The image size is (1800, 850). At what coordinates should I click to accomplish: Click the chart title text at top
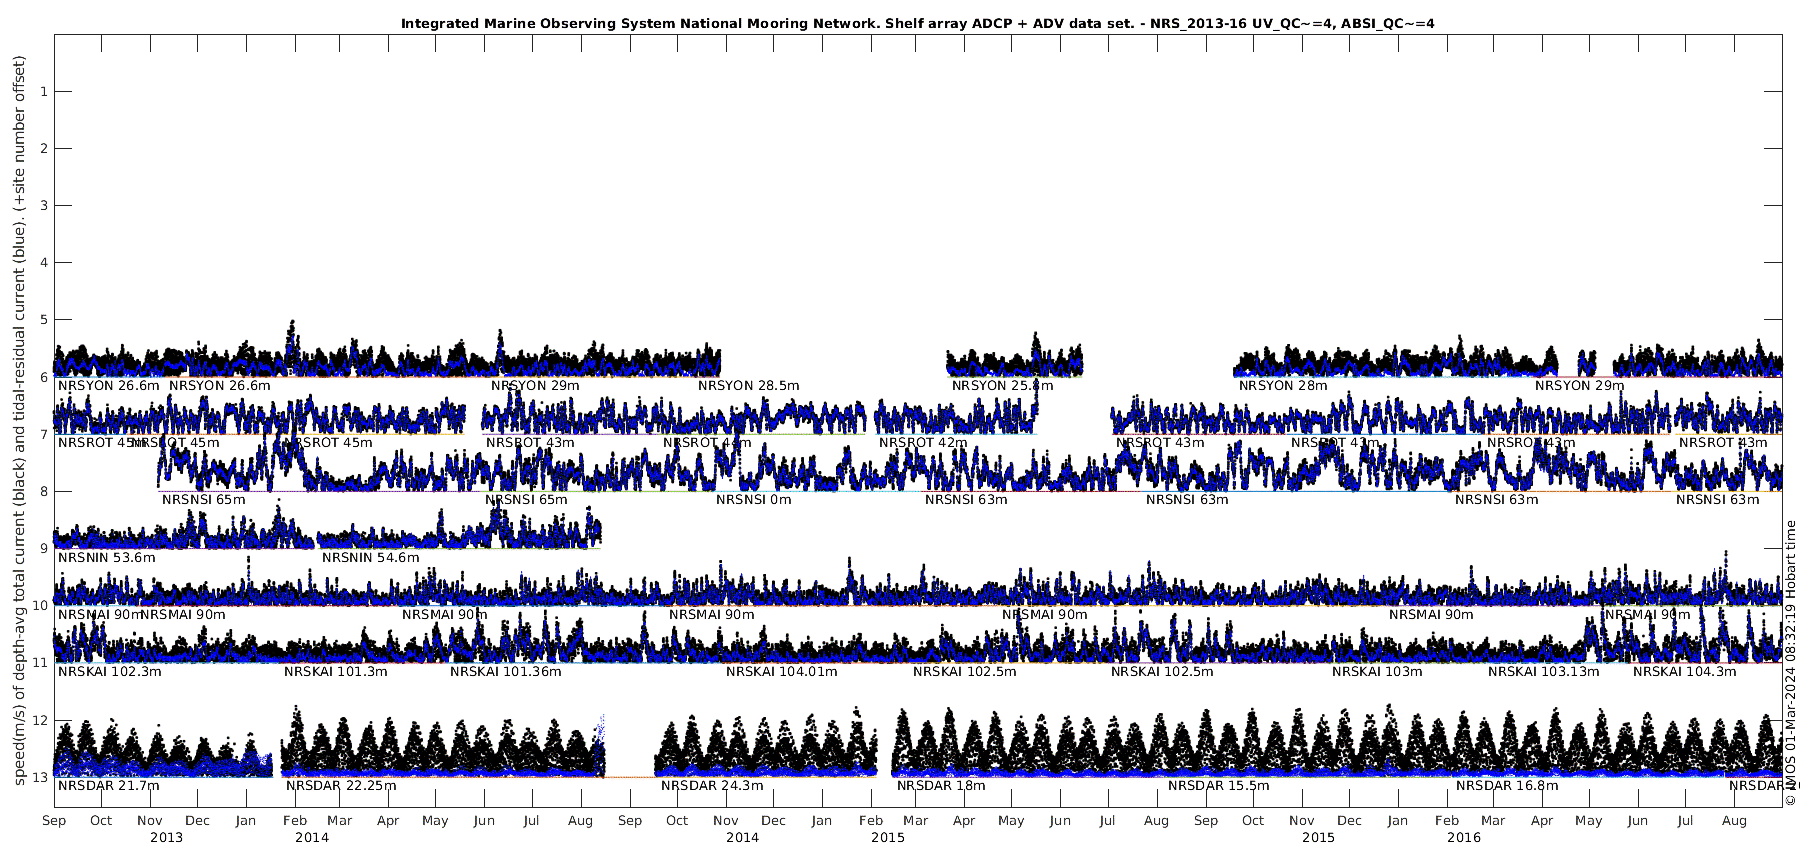tap(917, 23)
